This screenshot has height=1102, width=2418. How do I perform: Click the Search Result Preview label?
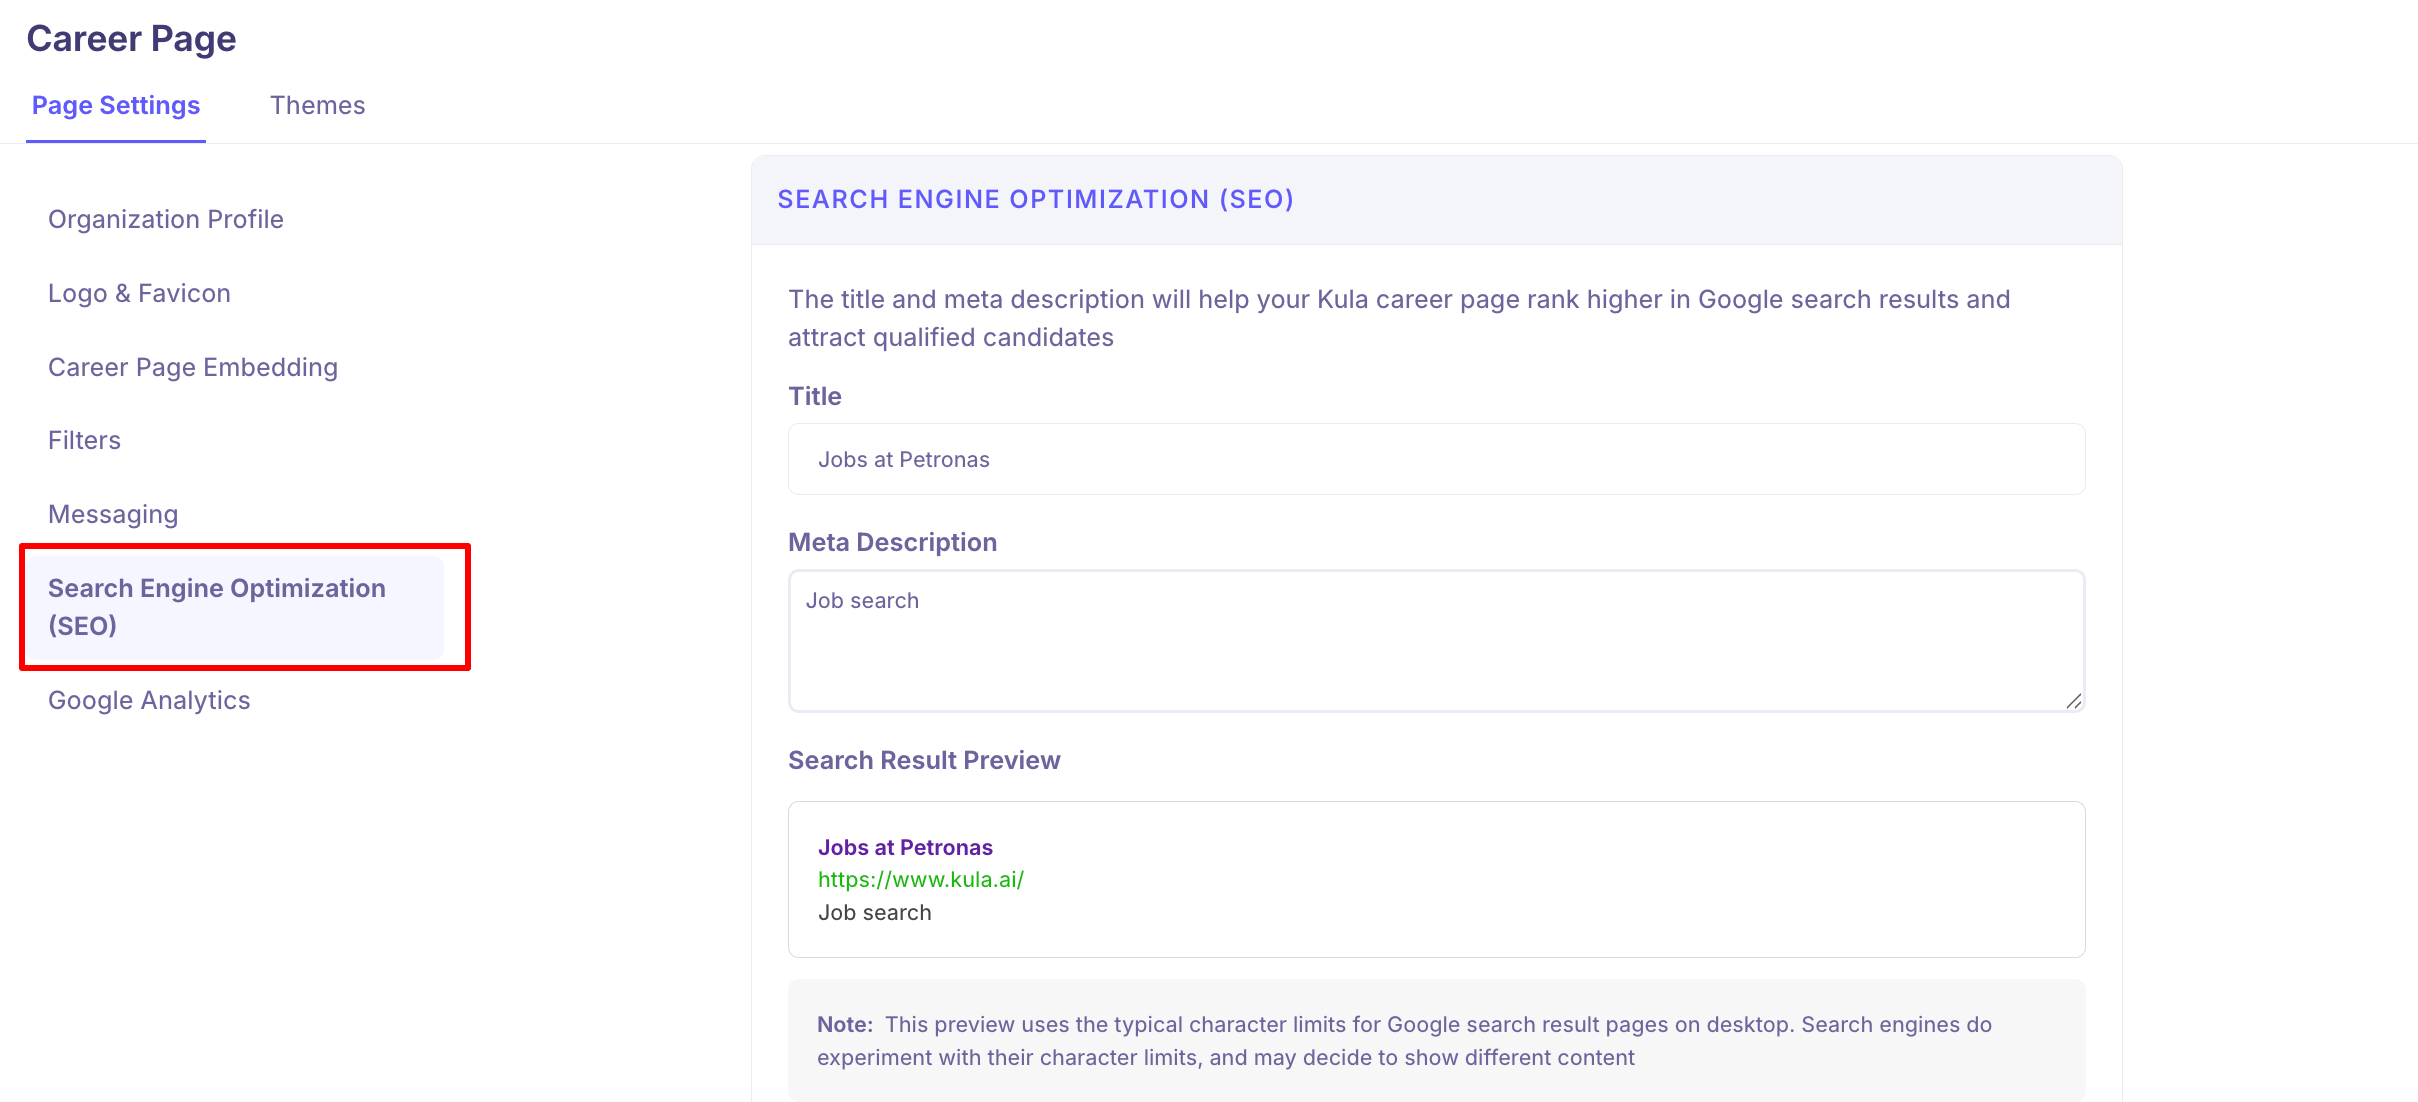point(924,760)
